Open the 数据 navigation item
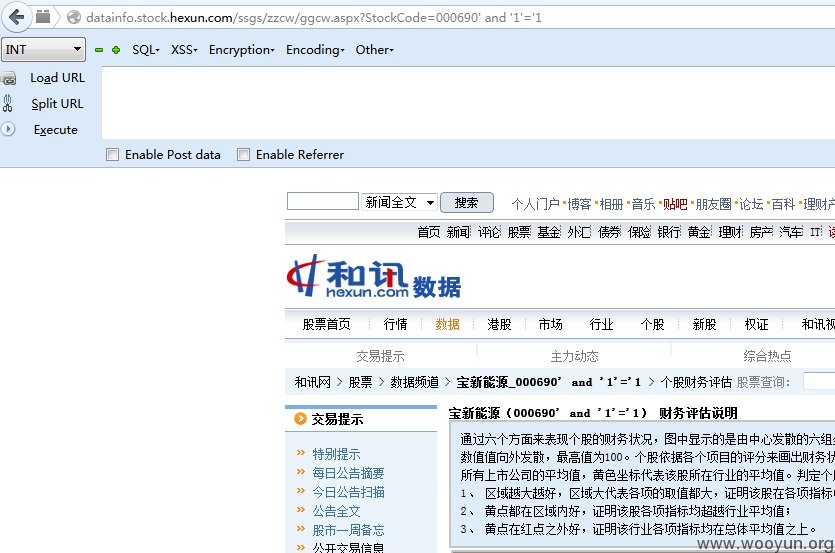Screen dimensions: 835x553 pyautogui.click(x=447, y=324)
